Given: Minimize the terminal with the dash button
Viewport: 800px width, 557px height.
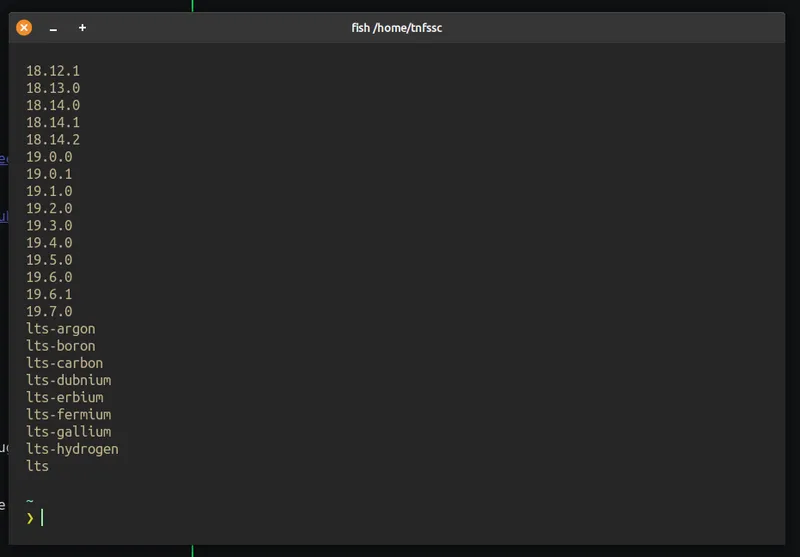Looking at the screenshot, I should tap(53, 28).
